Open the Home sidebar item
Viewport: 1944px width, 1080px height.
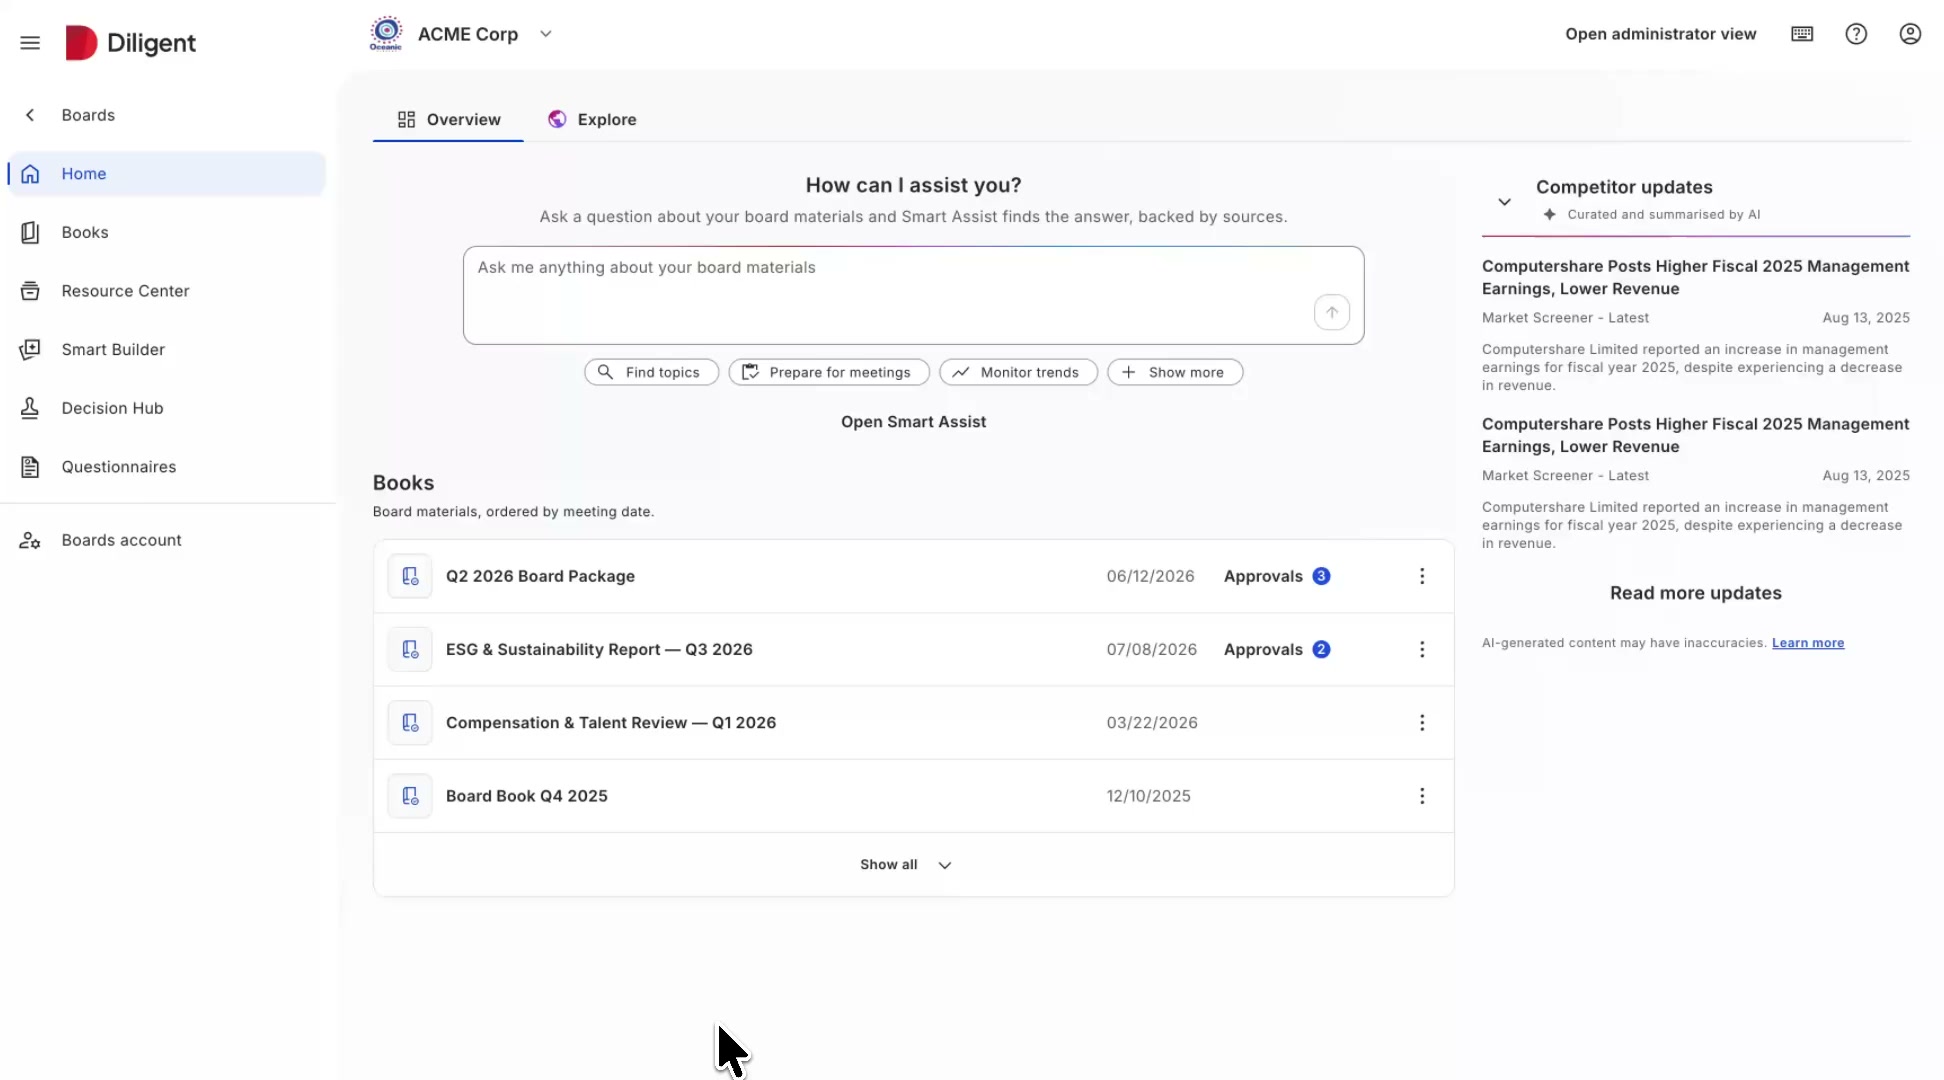[167, 174]
